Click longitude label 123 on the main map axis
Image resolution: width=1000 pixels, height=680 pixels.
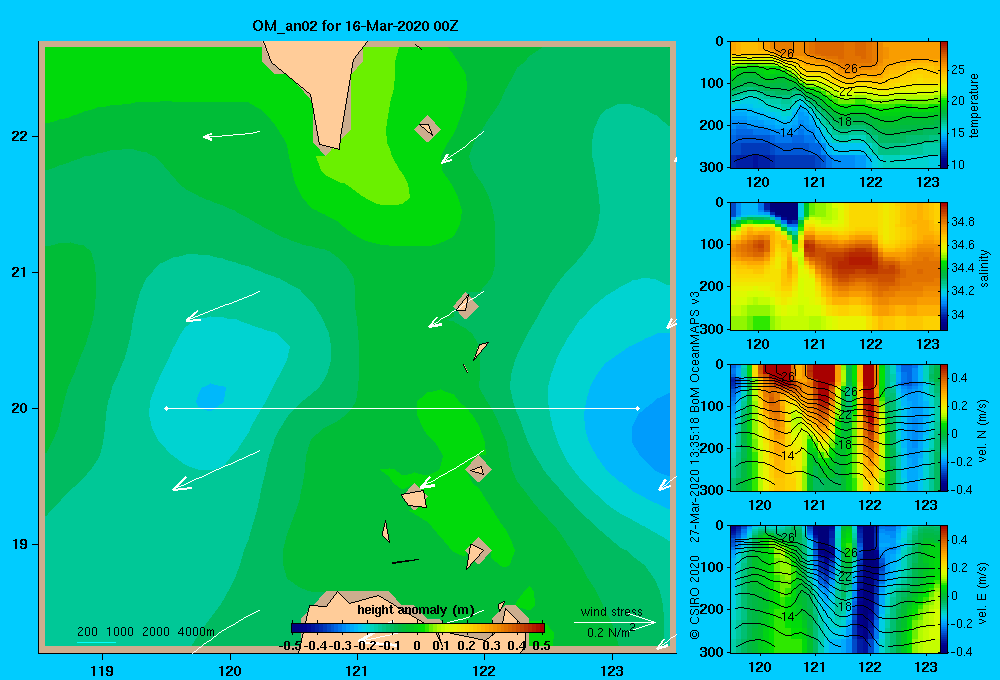612,670
